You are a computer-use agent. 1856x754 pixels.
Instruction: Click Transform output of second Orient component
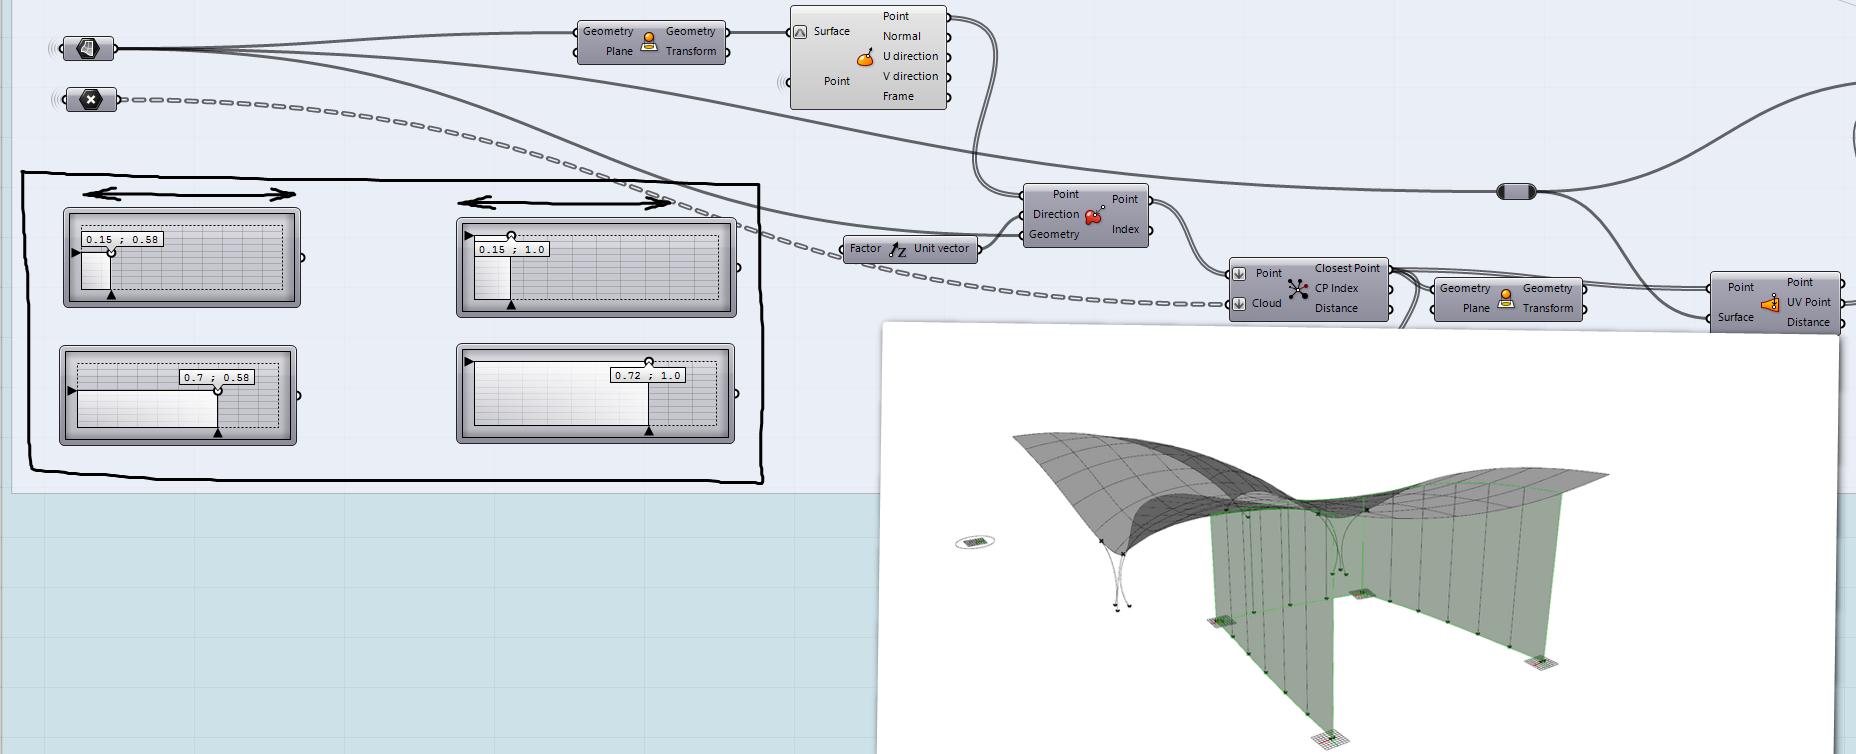(x=1548, y=309)
